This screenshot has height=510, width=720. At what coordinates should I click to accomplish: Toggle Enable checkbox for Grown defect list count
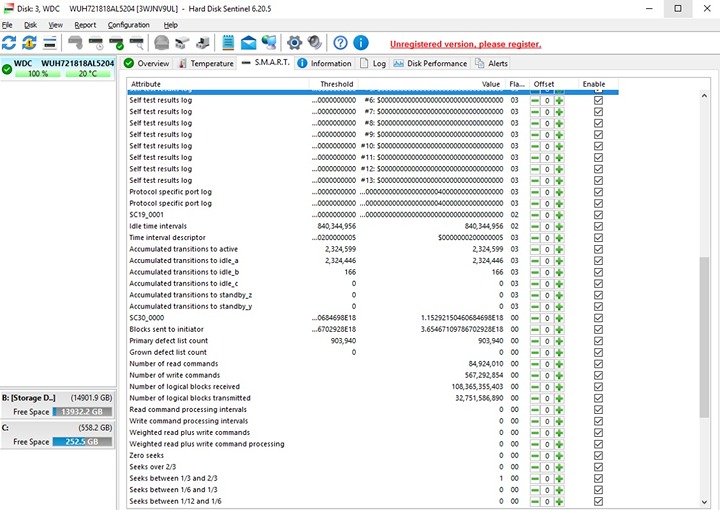point(598,353)
